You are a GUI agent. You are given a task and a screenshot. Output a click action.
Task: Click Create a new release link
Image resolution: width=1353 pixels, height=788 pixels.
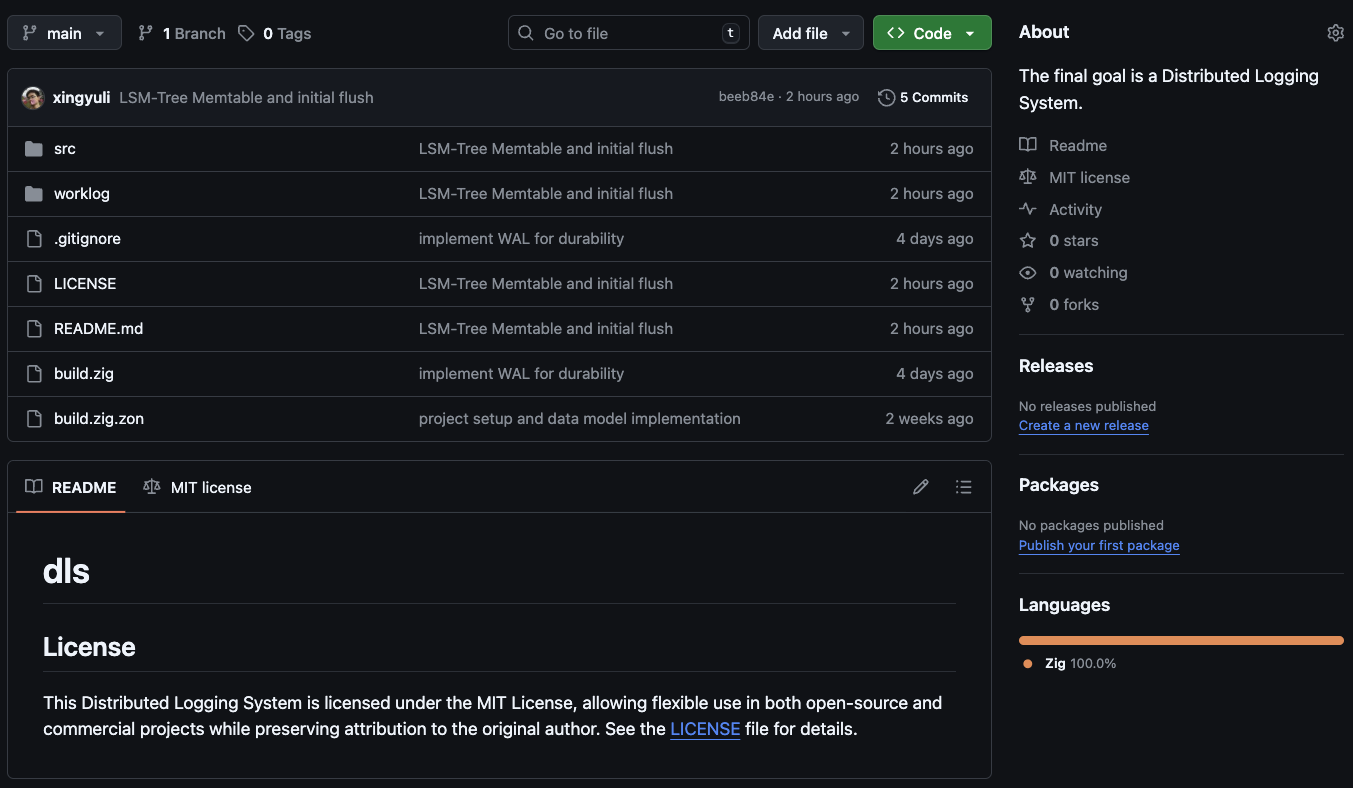tap(1083, 426)
